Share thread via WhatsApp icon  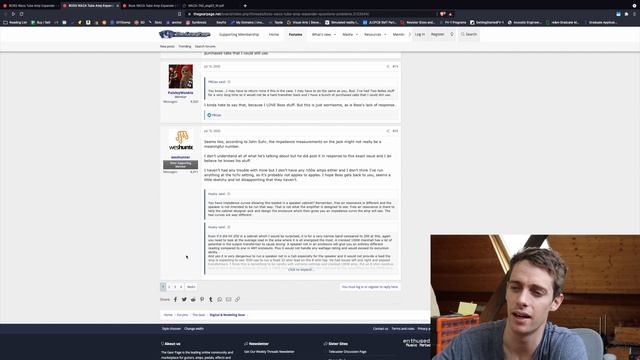tap(220, 299)
